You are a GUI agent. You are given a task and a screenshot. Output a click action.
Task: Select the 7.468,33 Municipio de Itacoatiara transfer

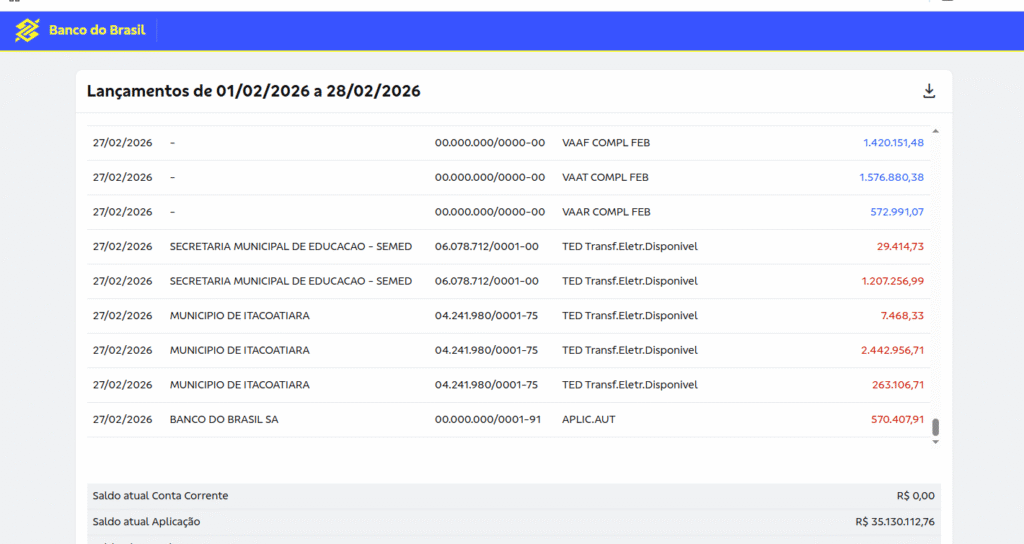[x=509, y=316]
